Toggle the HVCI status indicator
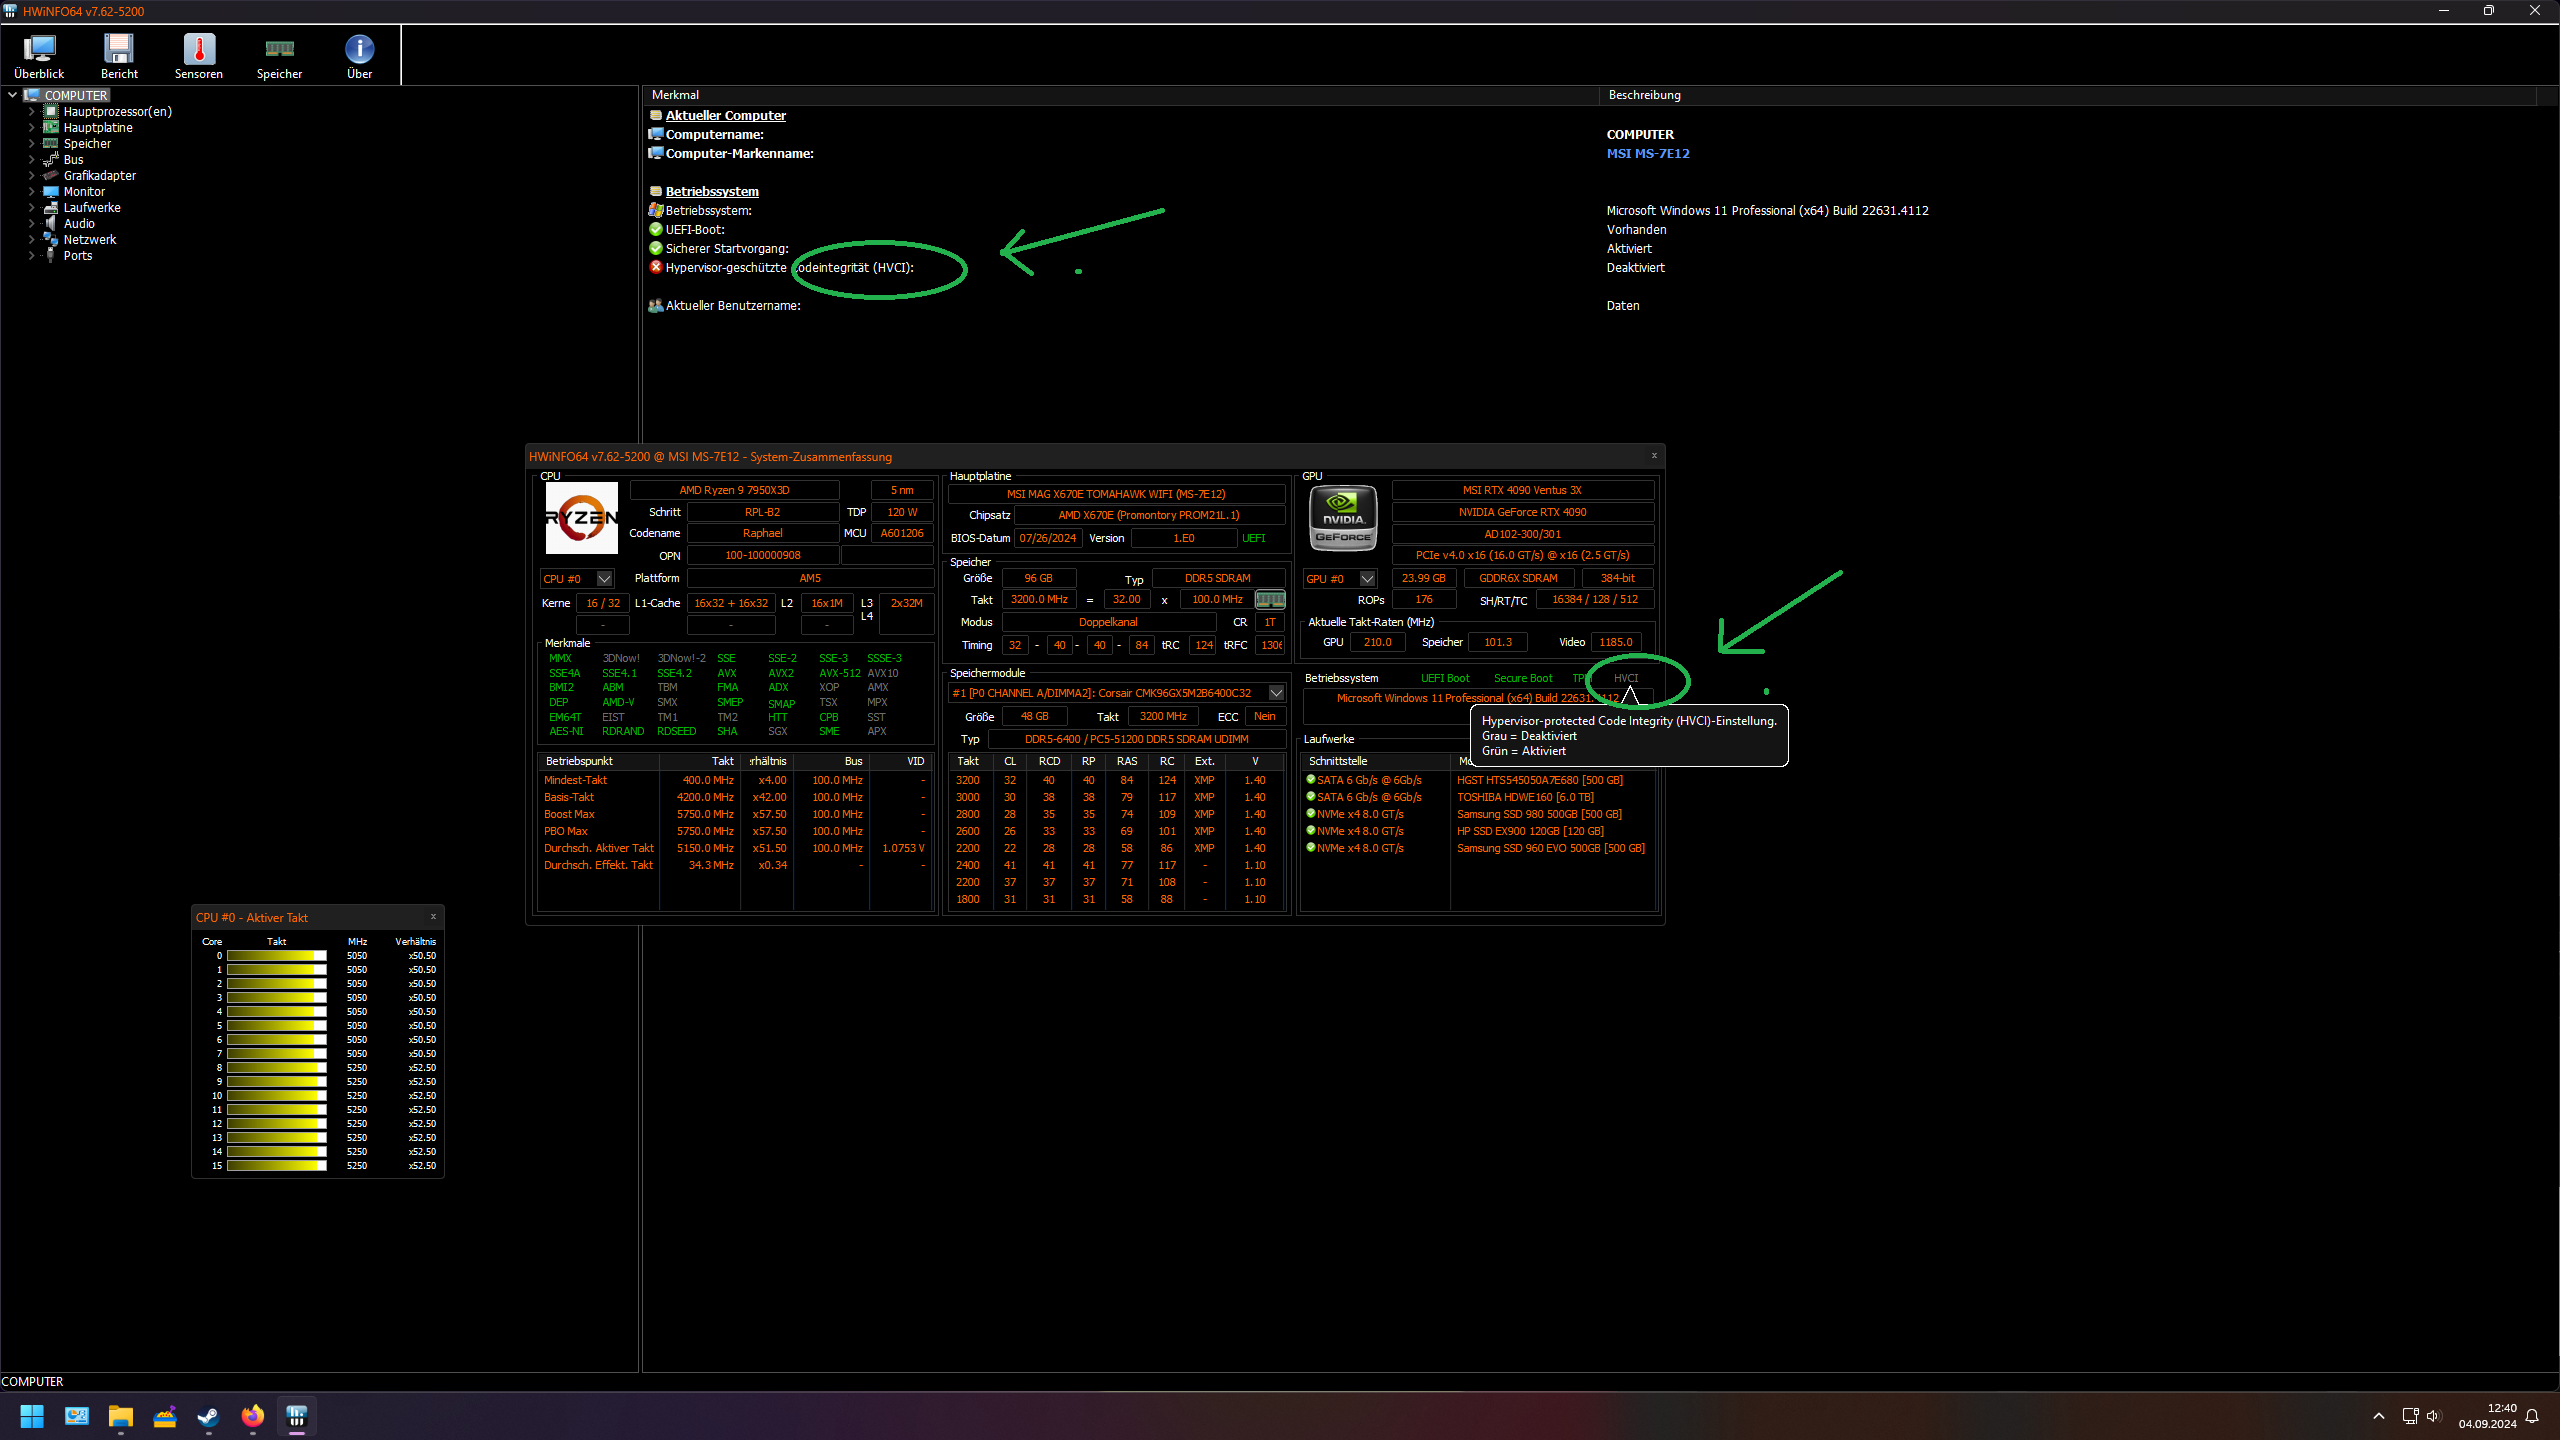This screenshot has height=1440, width=2560. [x=1628, y=677]
